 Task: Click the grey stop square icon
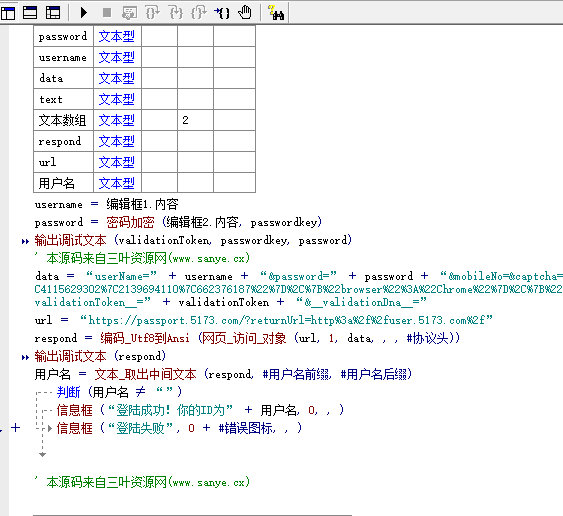click(107, 13)
